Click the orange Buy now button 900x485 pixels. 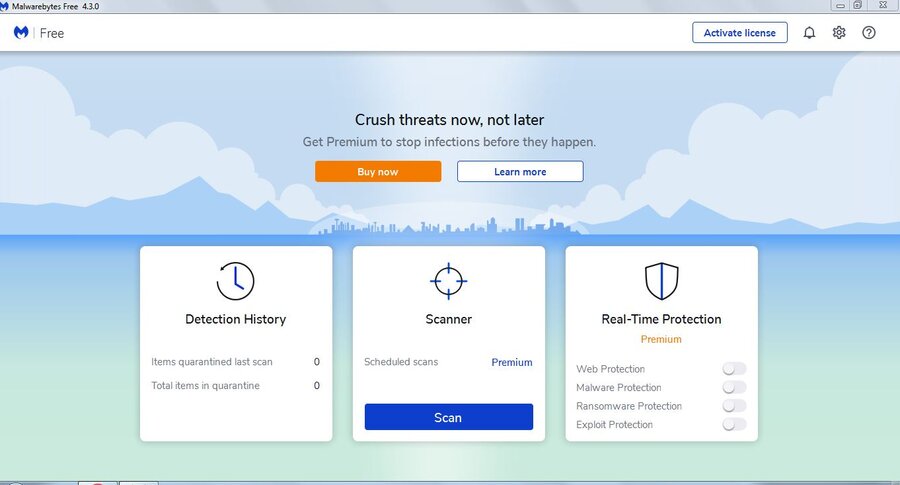point(378,172)
